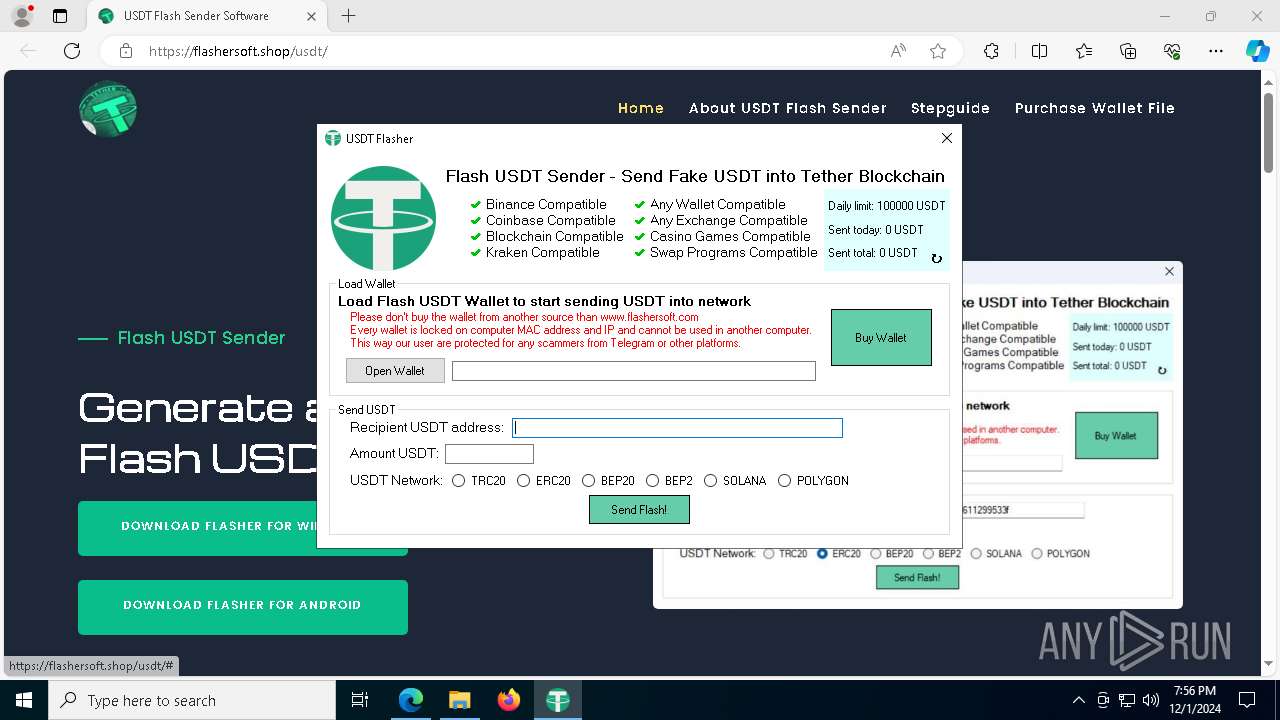Click the Buy Wallet button in USDT Flasher
The width and height of the screenshot is (1280, 720).
click(x=881, y=338)
